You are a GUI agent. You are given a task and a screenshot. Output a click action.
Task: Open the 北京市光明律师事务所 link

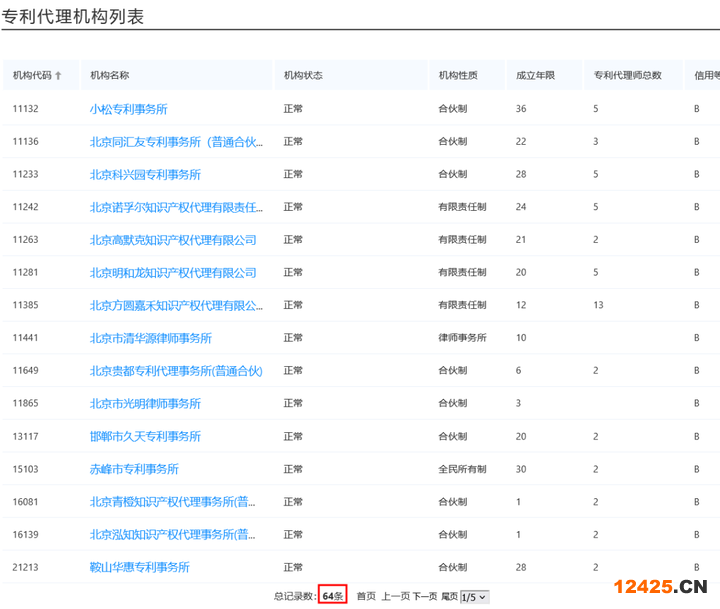click(x=145, y=404)
